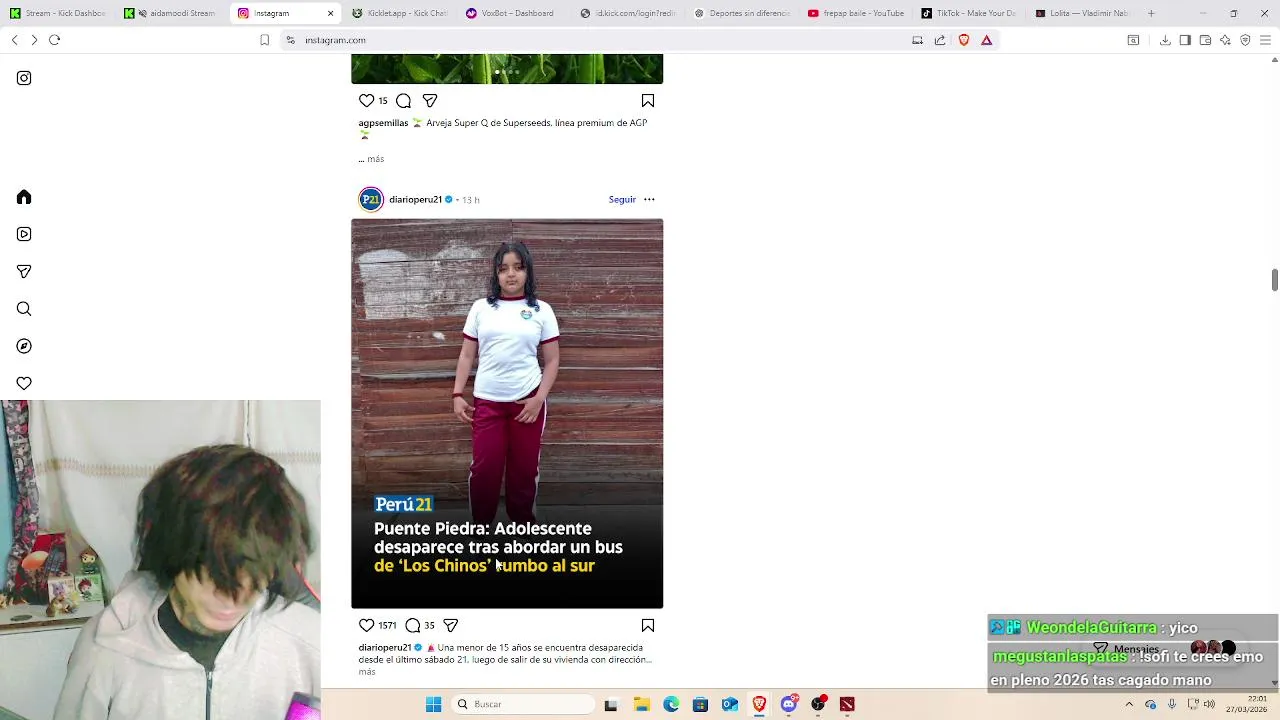Open the diarioperu21 profile picture
The image size is (1280, 720).
[371, 199]
